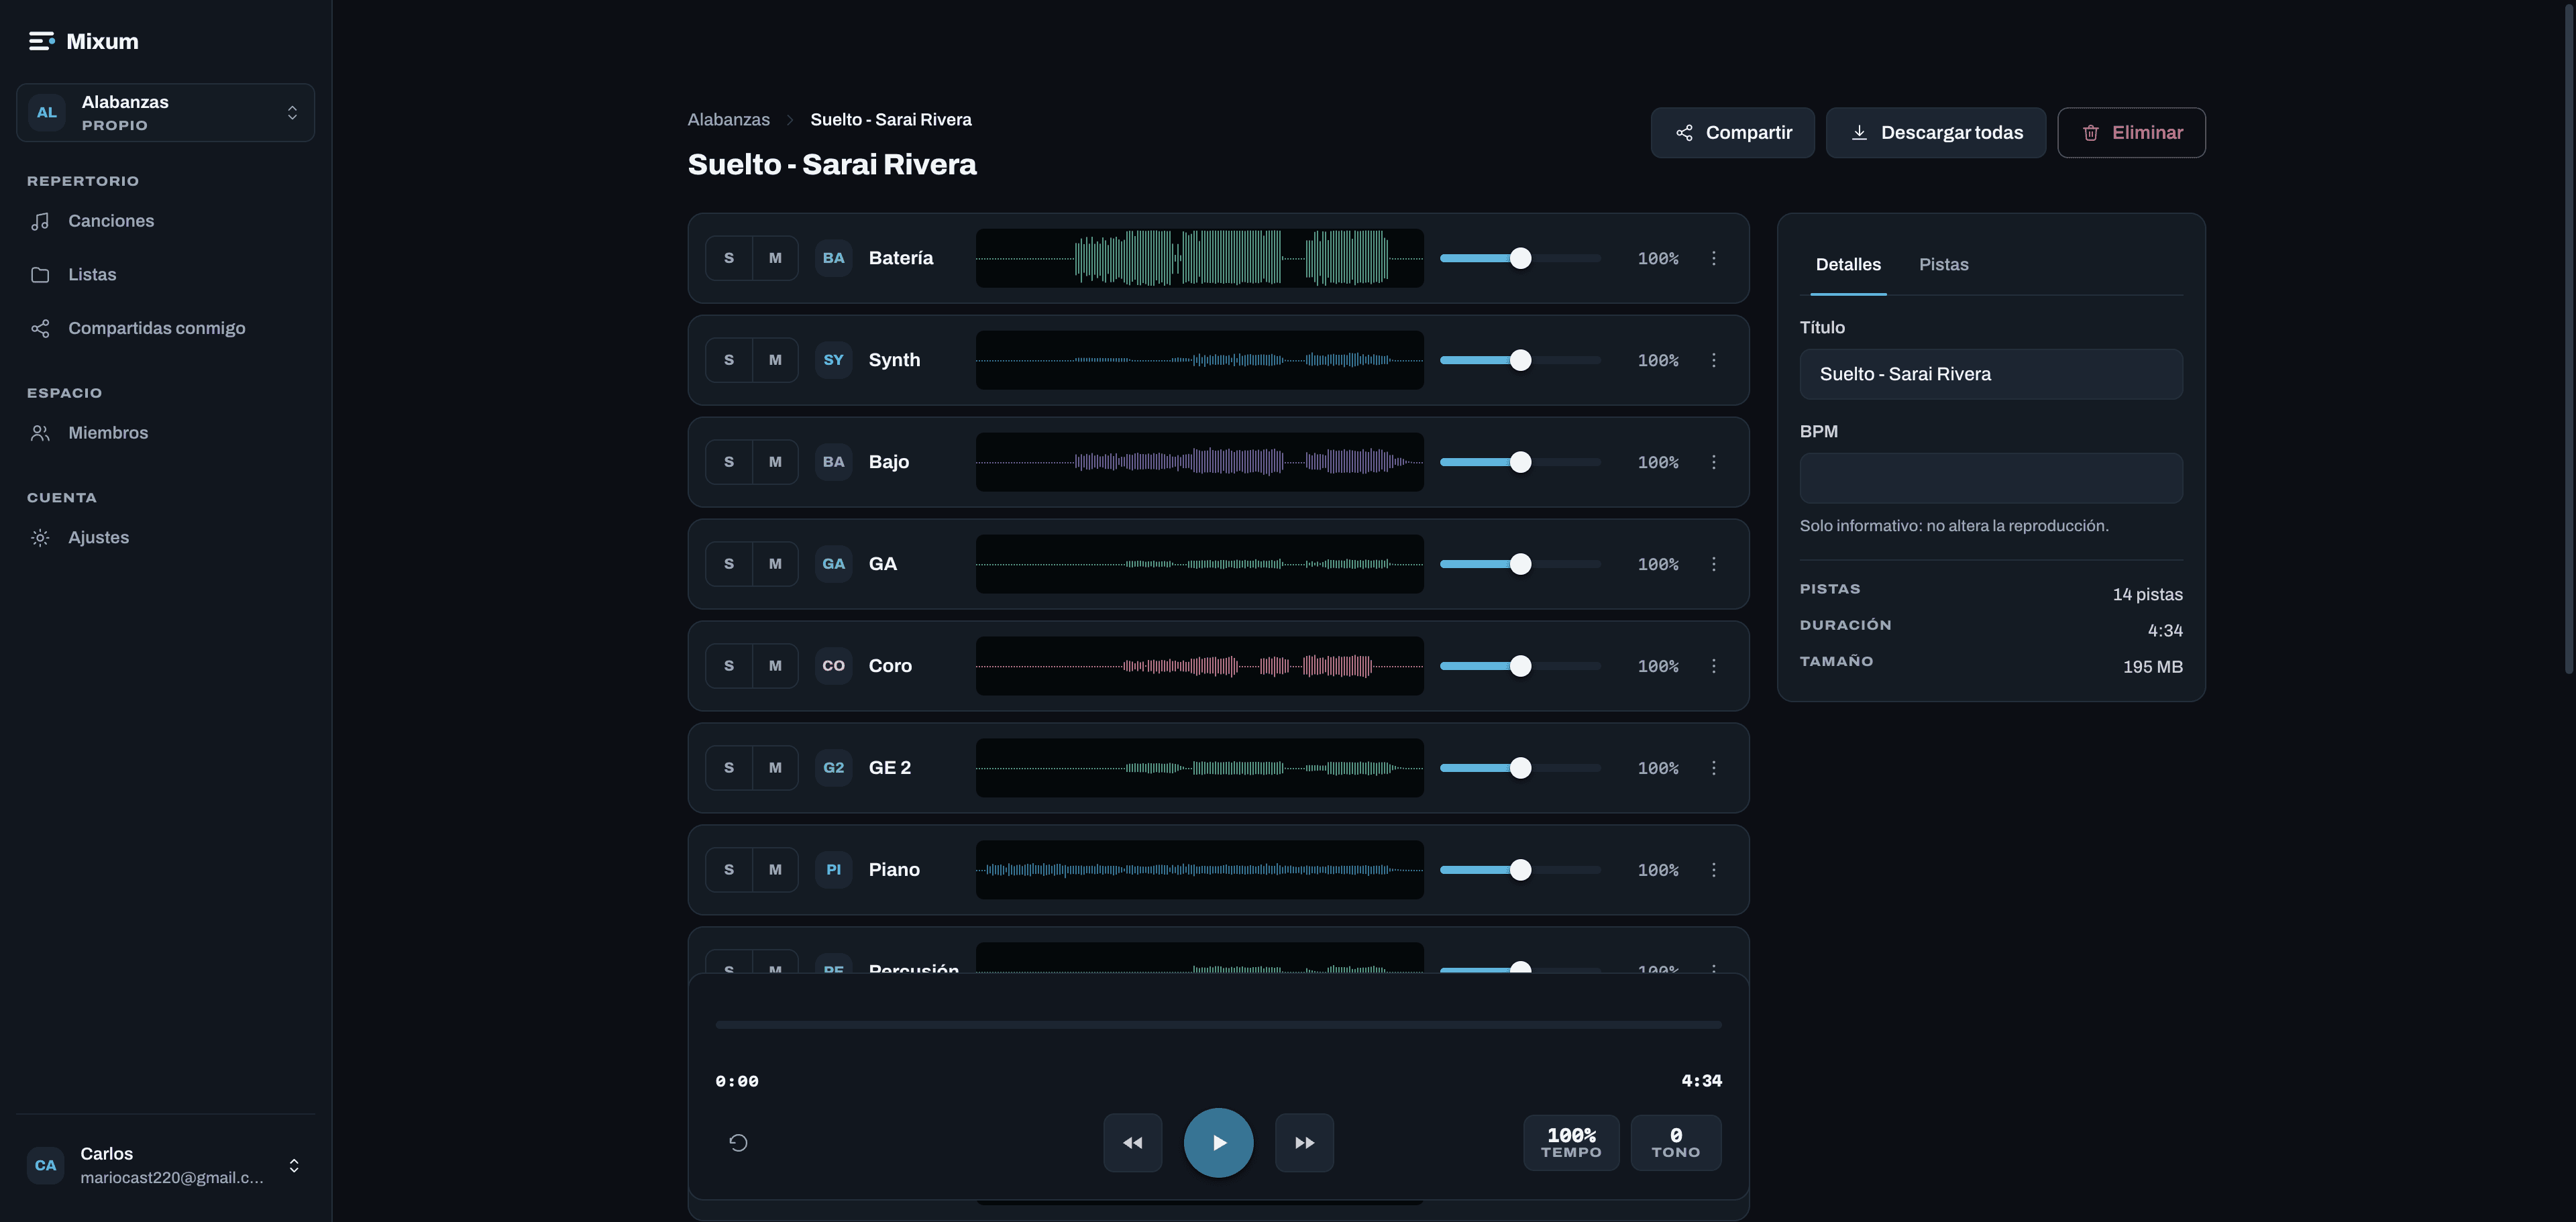
Task: Open the GE 2 track options menu
Action: tap(1713, 768)
